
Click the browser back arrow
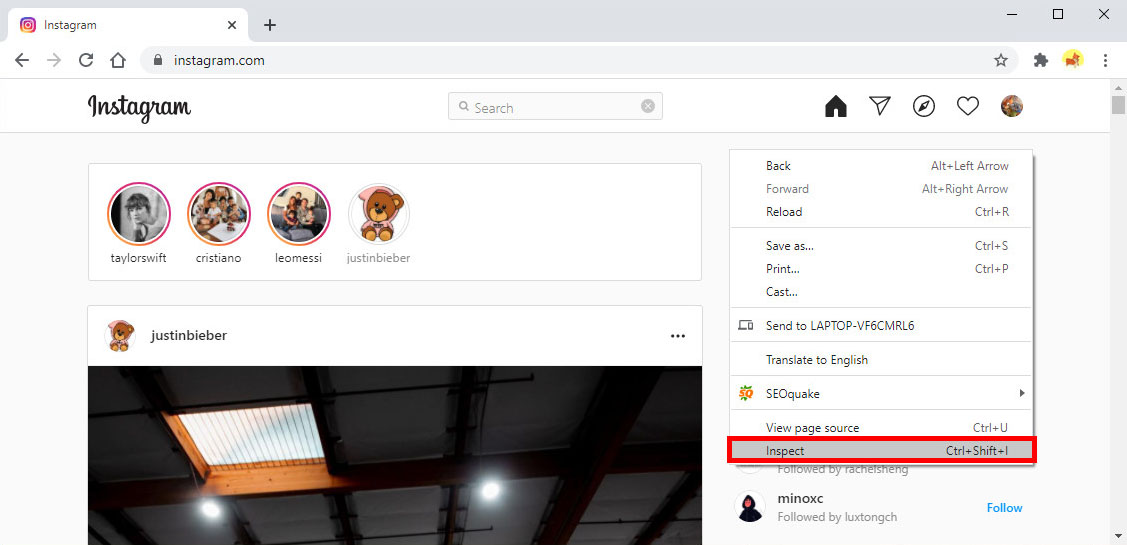pos(22,60)
